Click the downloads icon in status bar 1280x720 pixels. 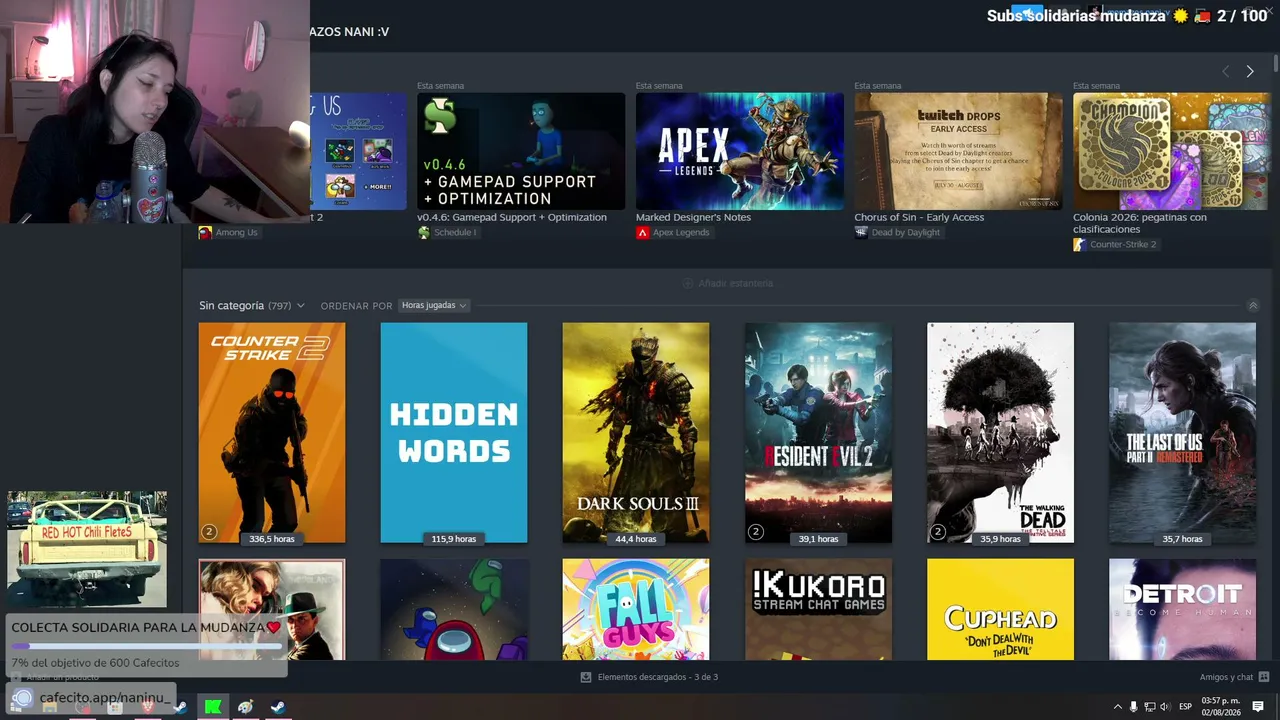click(x=586, y=677)
